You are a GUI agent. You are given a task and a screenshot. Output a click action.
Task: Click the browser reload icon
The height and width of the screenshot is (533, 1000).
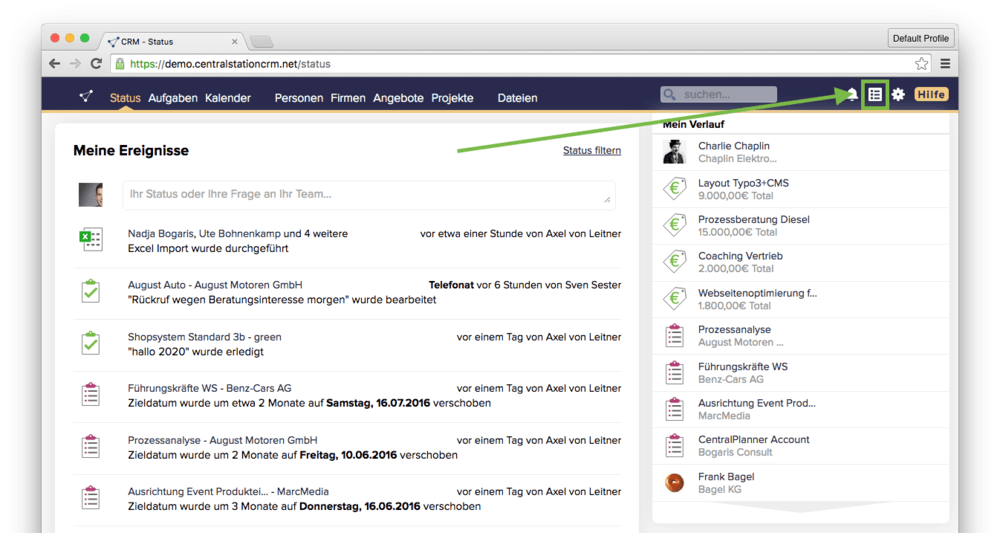click(96, 63)
